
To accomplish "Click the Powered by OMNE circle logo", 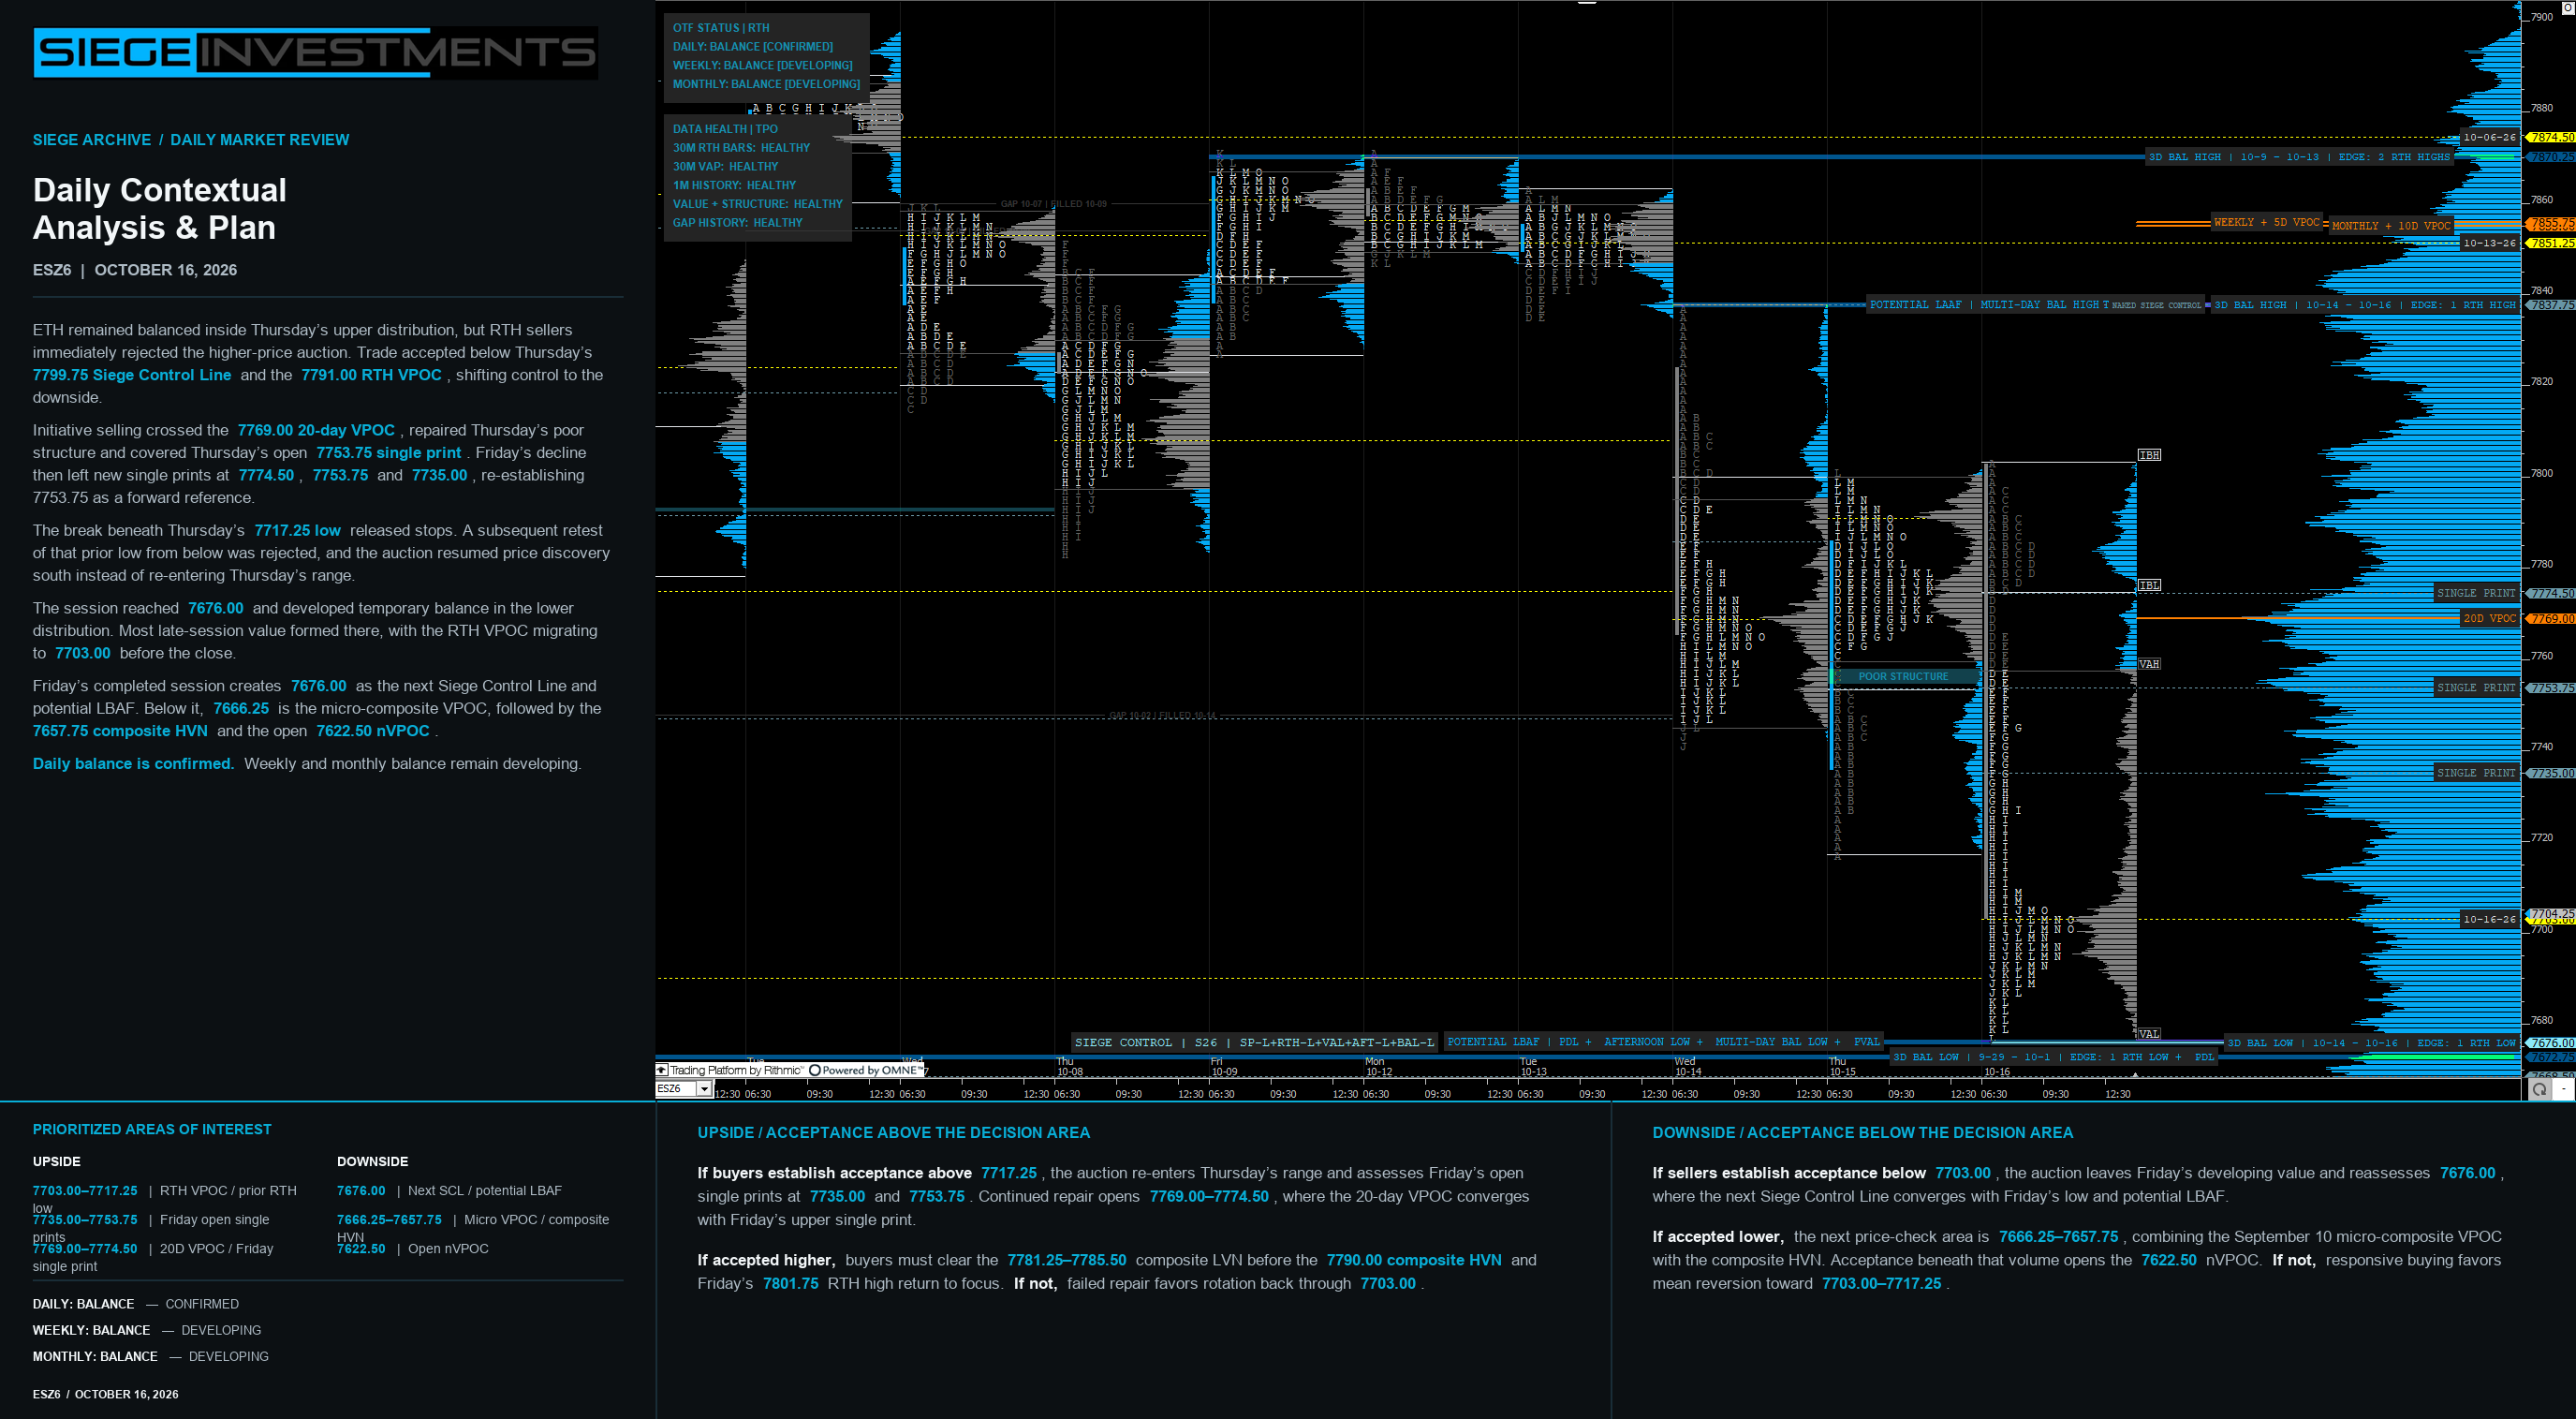I will 815,1070.
